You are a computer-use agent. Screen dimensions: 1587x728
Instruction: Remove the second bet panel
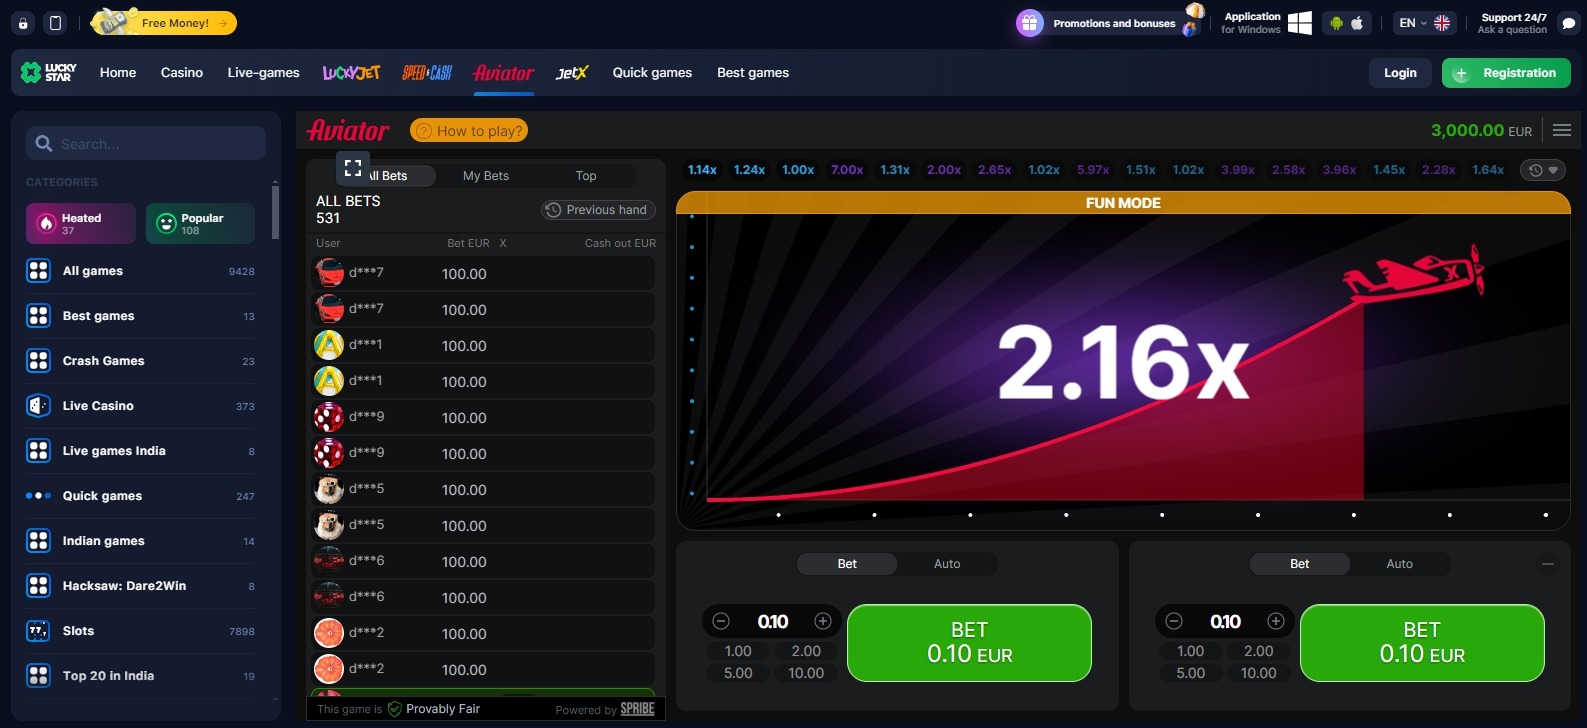pos(1548,564)
